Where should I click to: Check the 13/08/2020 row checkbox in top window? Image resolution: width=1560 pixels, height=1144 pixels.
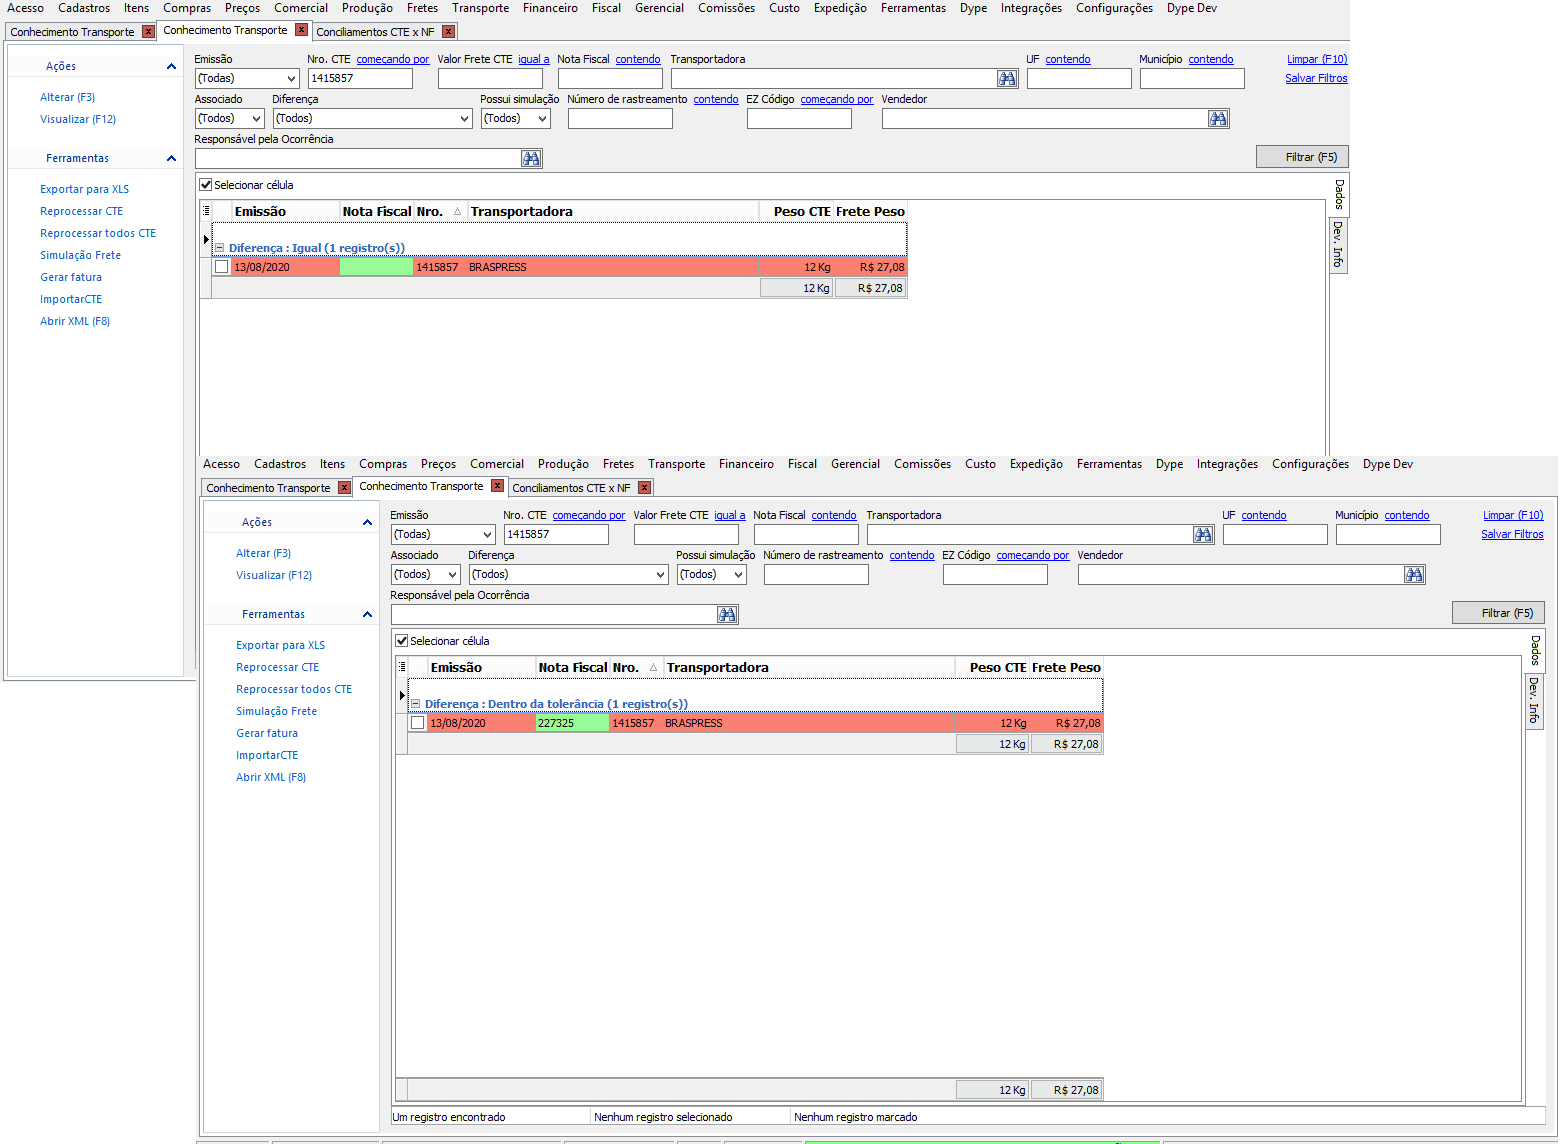(x=221, y=267)
